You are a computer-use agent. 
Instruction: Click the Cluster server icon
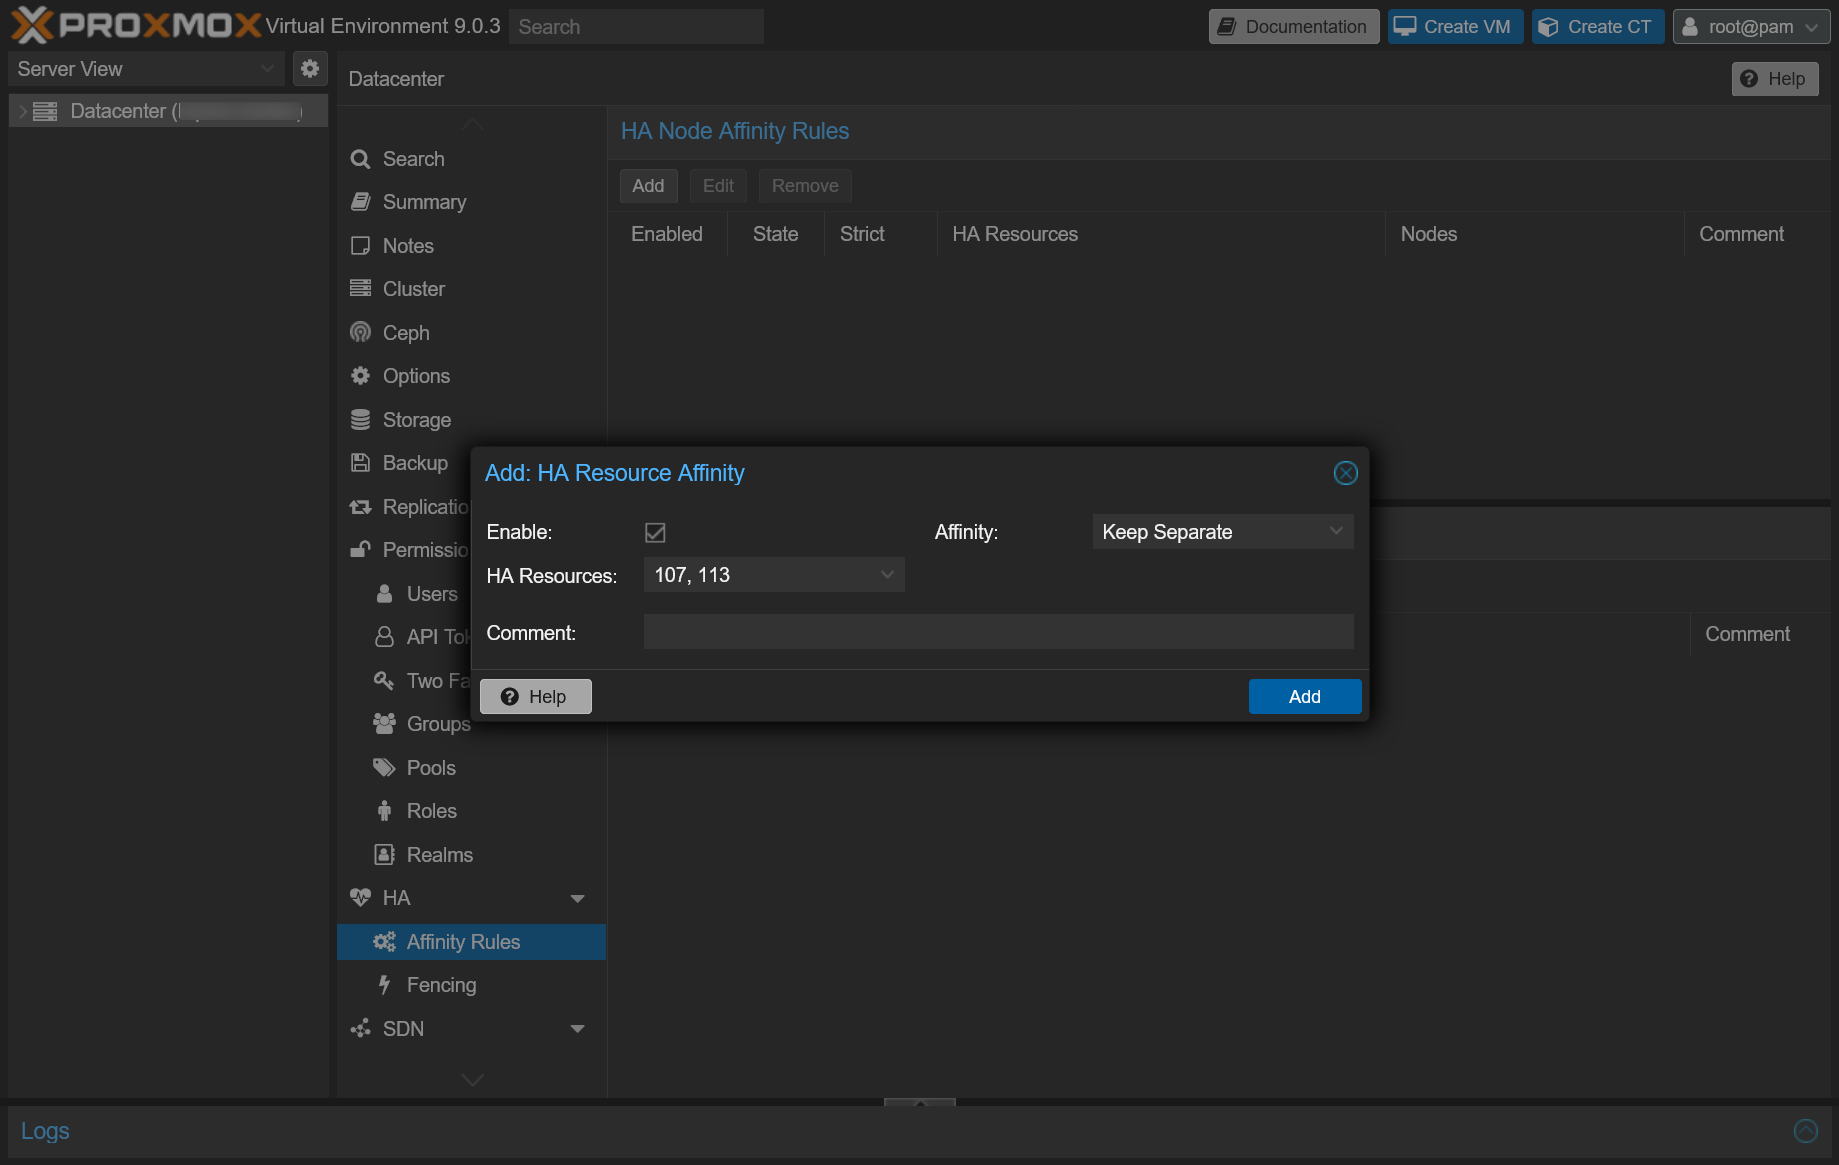(360, 289)
